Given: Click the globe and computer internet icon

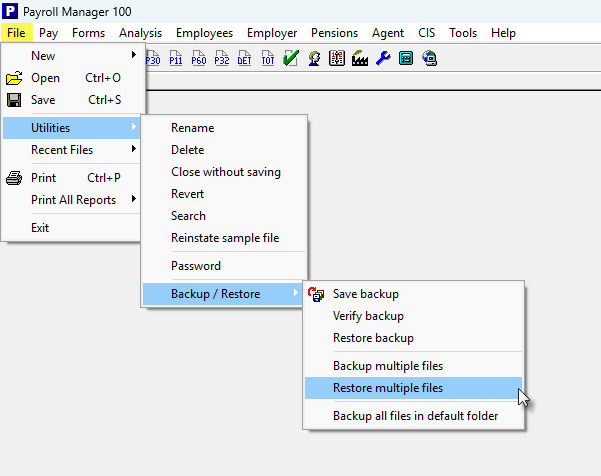Looking at the screenshot, I should 429,58.
